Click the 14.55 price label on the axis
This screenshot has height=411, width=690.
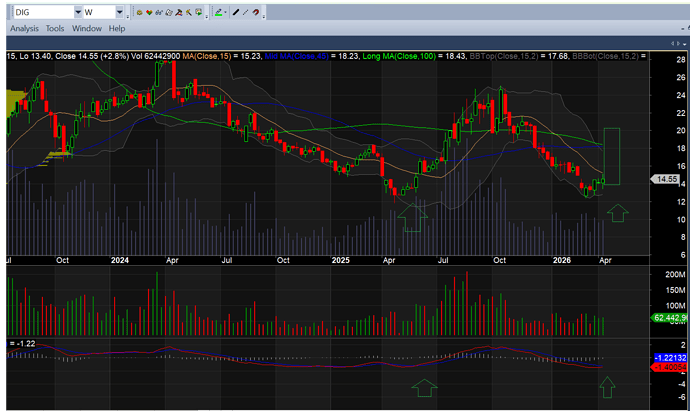click(x=665, y=179)
